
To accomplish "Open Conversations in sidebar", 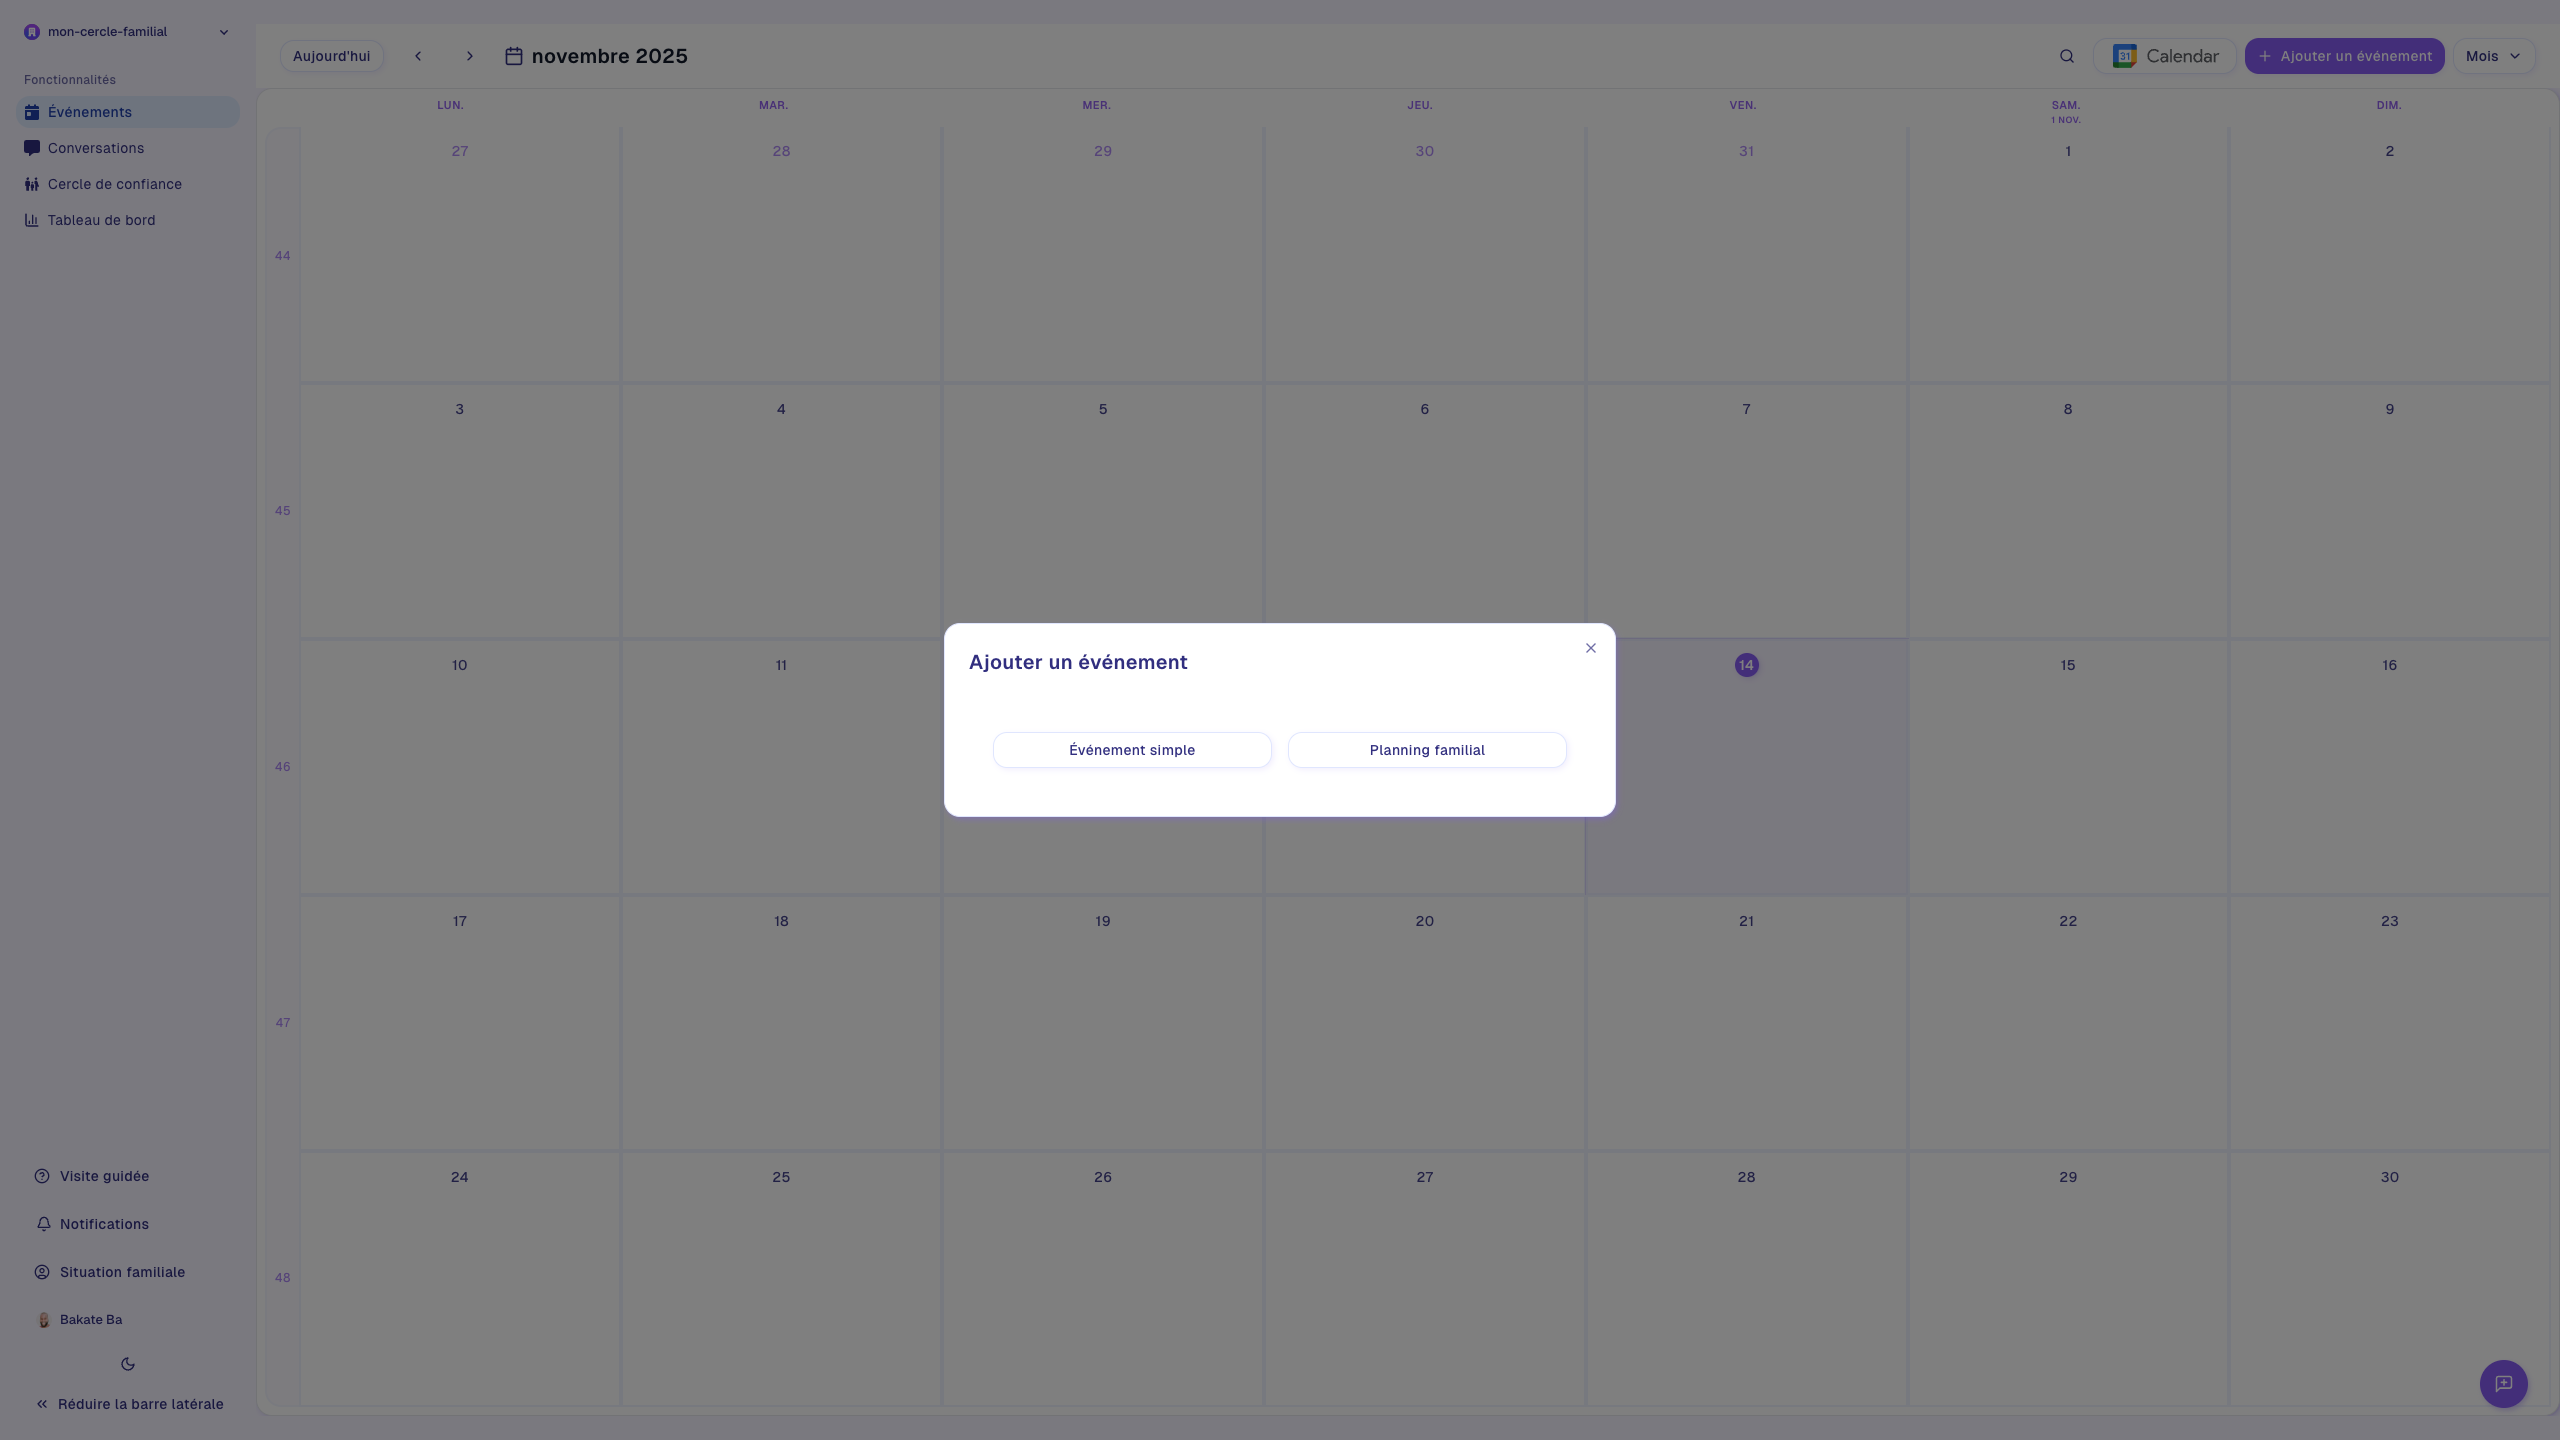I will coord(96,148).
